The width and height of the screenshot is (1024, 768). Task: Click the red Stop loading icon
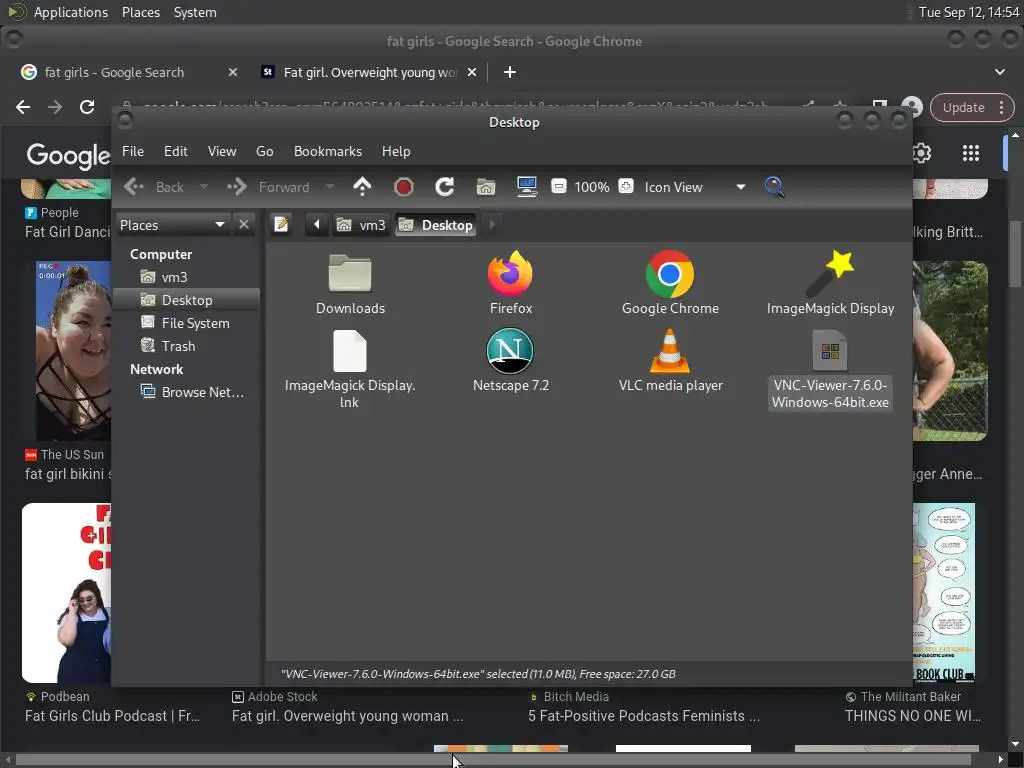(404, 187)
